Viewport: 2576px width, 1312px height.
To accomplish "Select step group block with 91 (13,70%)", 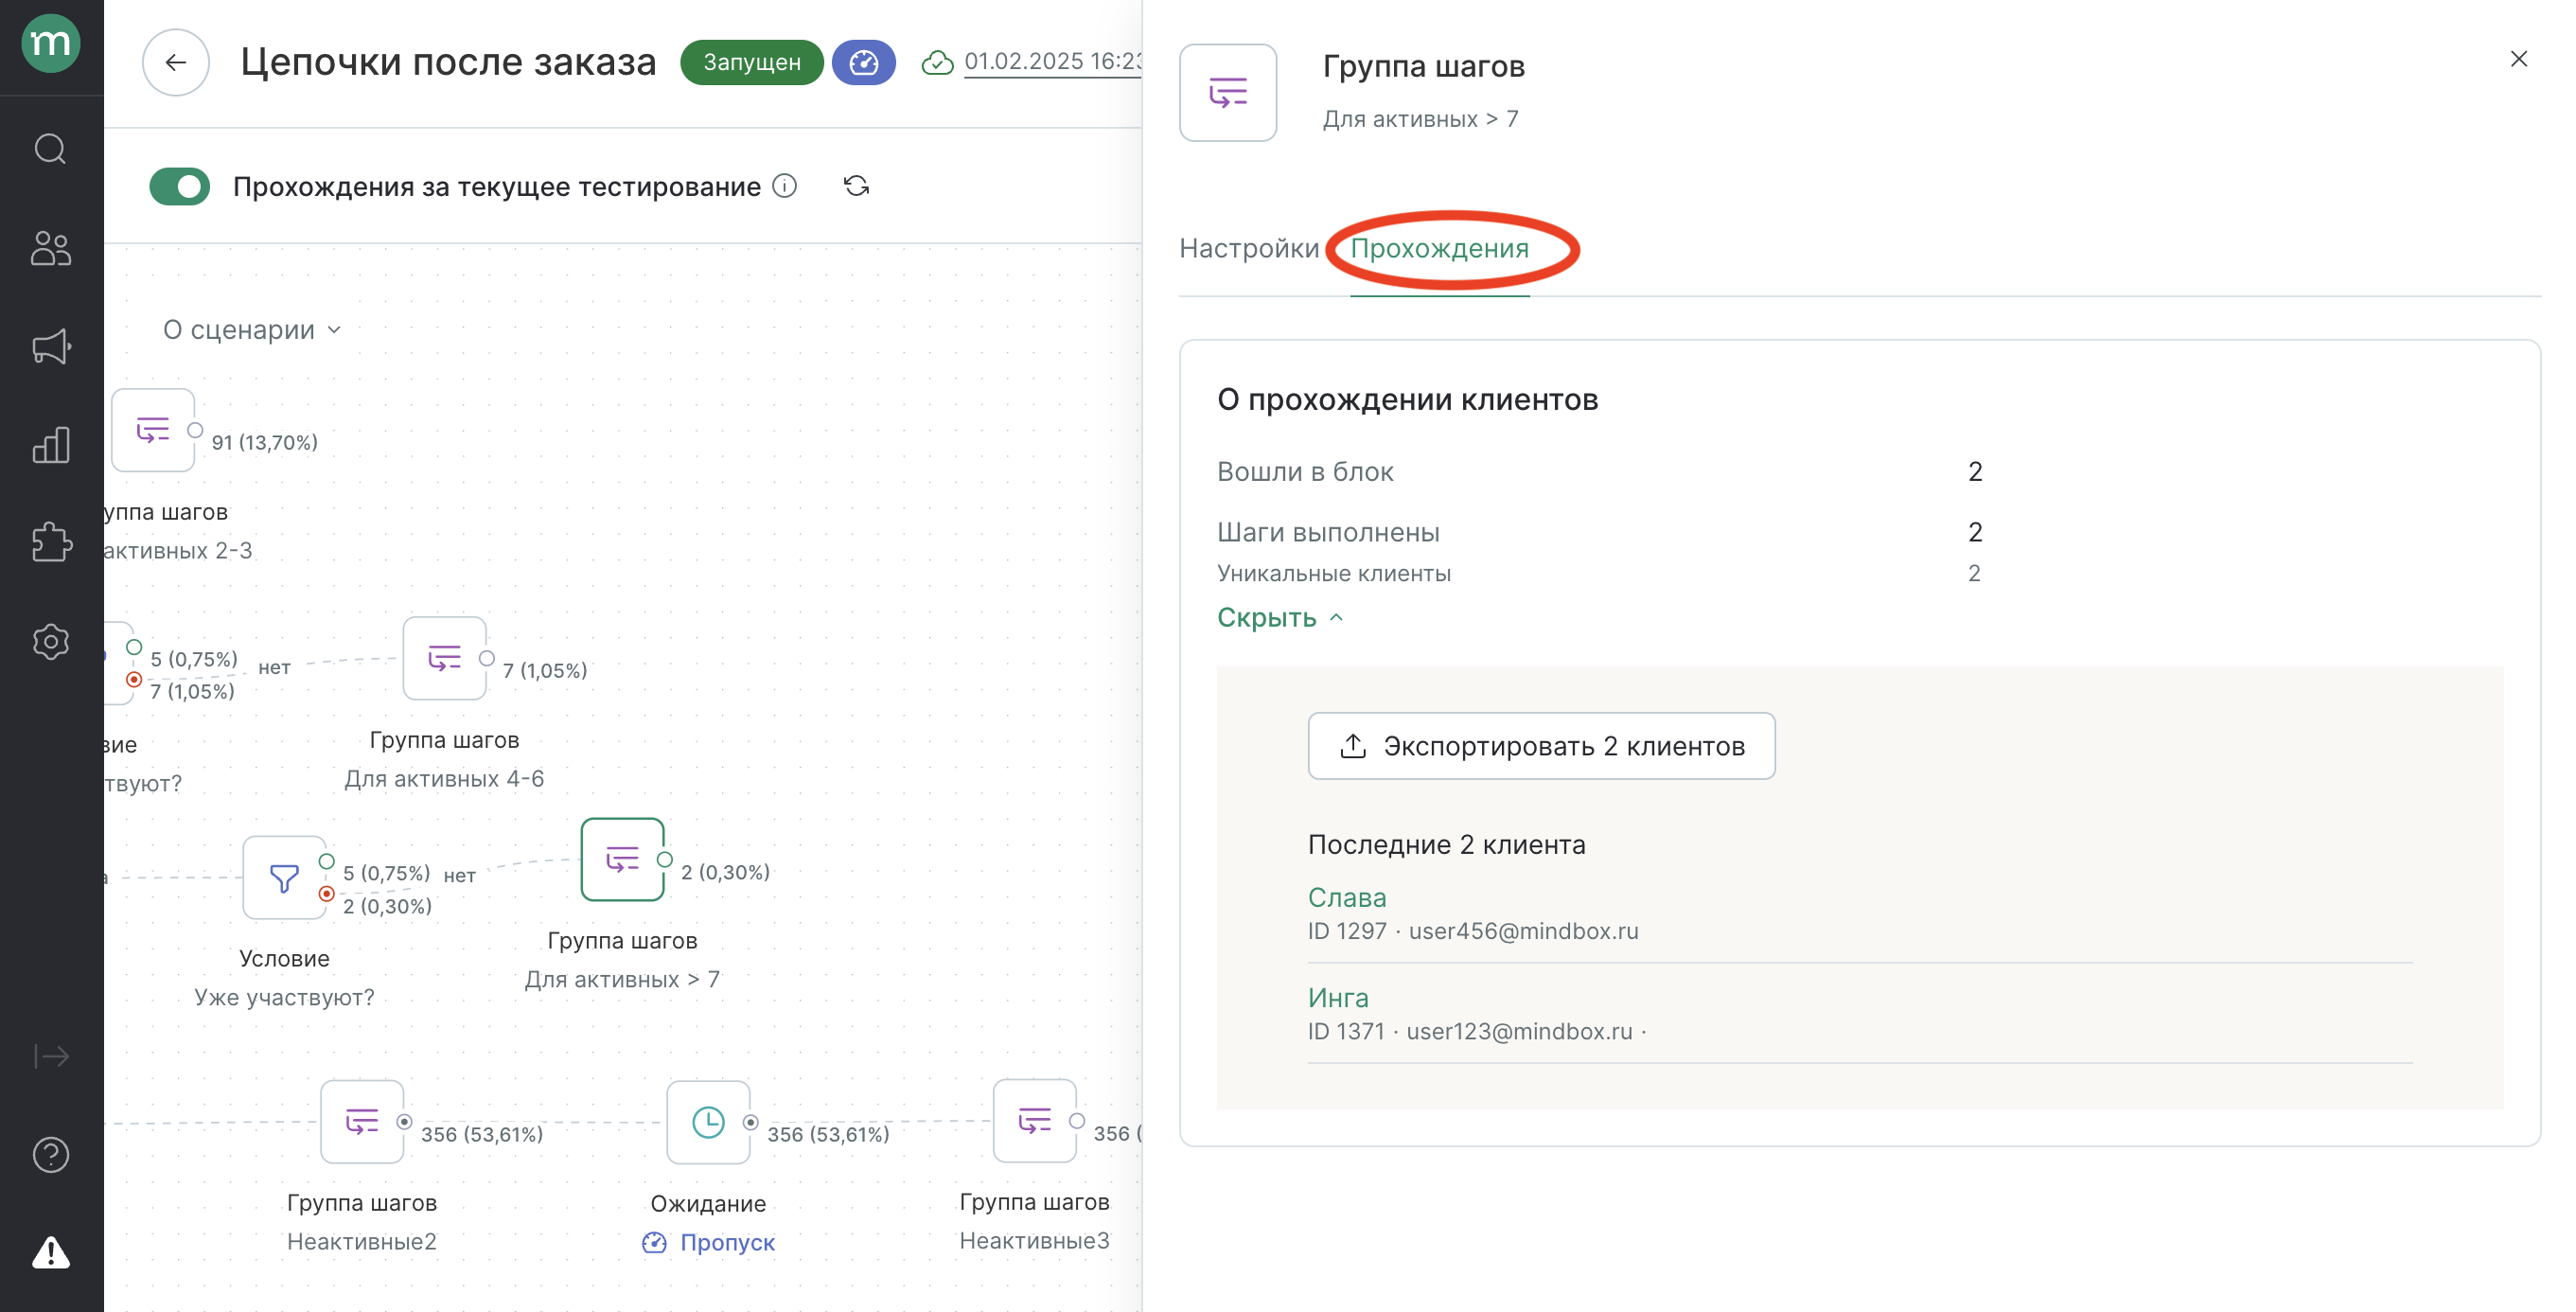I will (x=153, y=430).
